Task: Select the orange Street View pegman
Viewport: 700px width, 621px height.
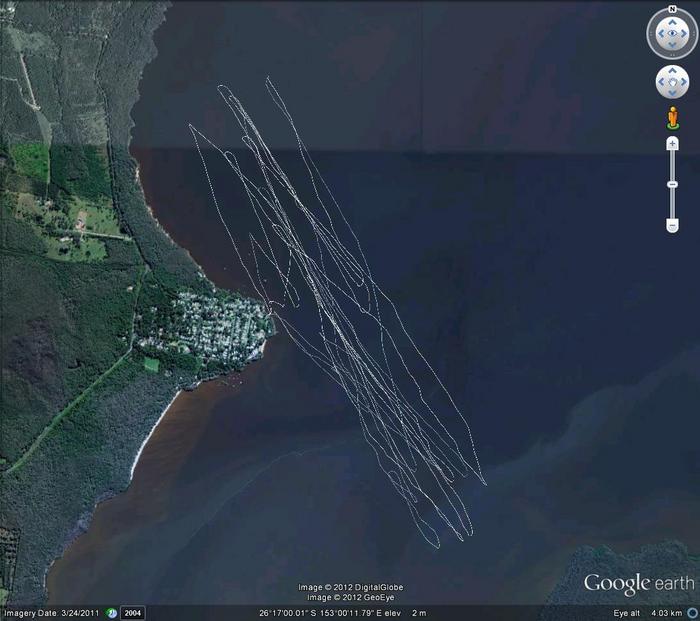Action: [672, 119]
